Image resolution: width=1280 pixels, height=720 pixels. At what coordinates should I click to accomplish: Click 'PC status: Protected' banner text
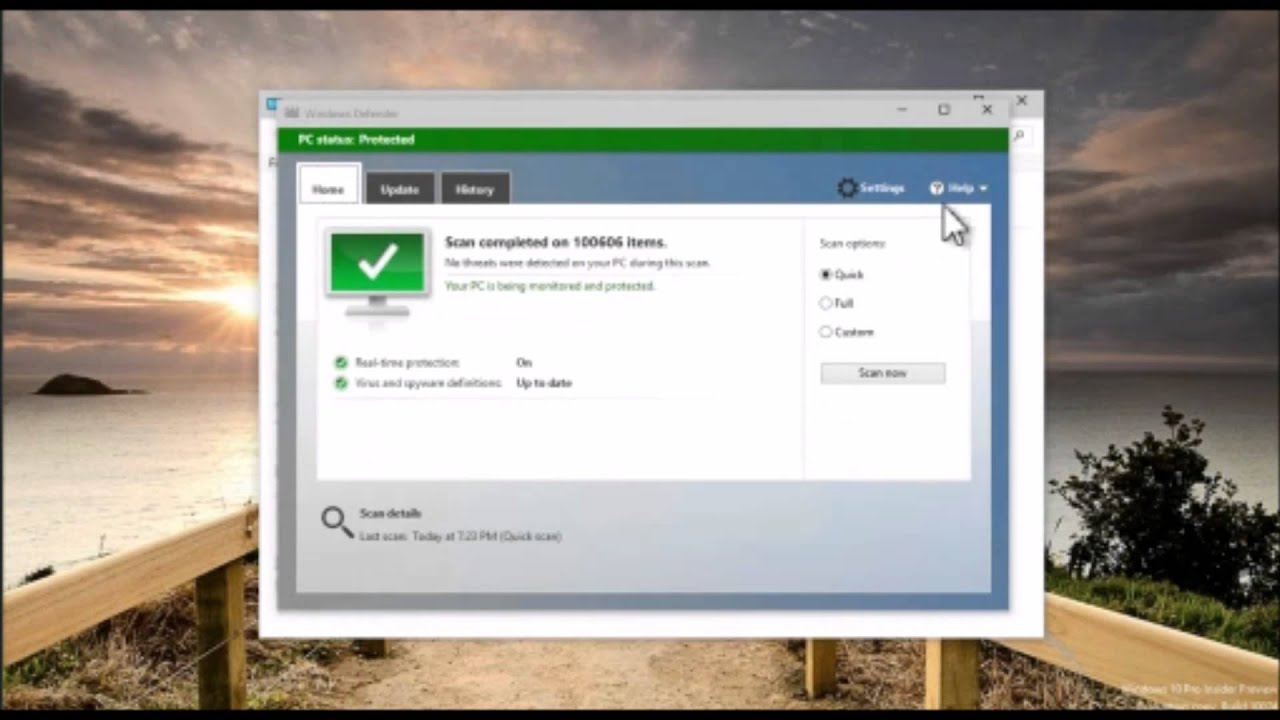coord(356,140)
